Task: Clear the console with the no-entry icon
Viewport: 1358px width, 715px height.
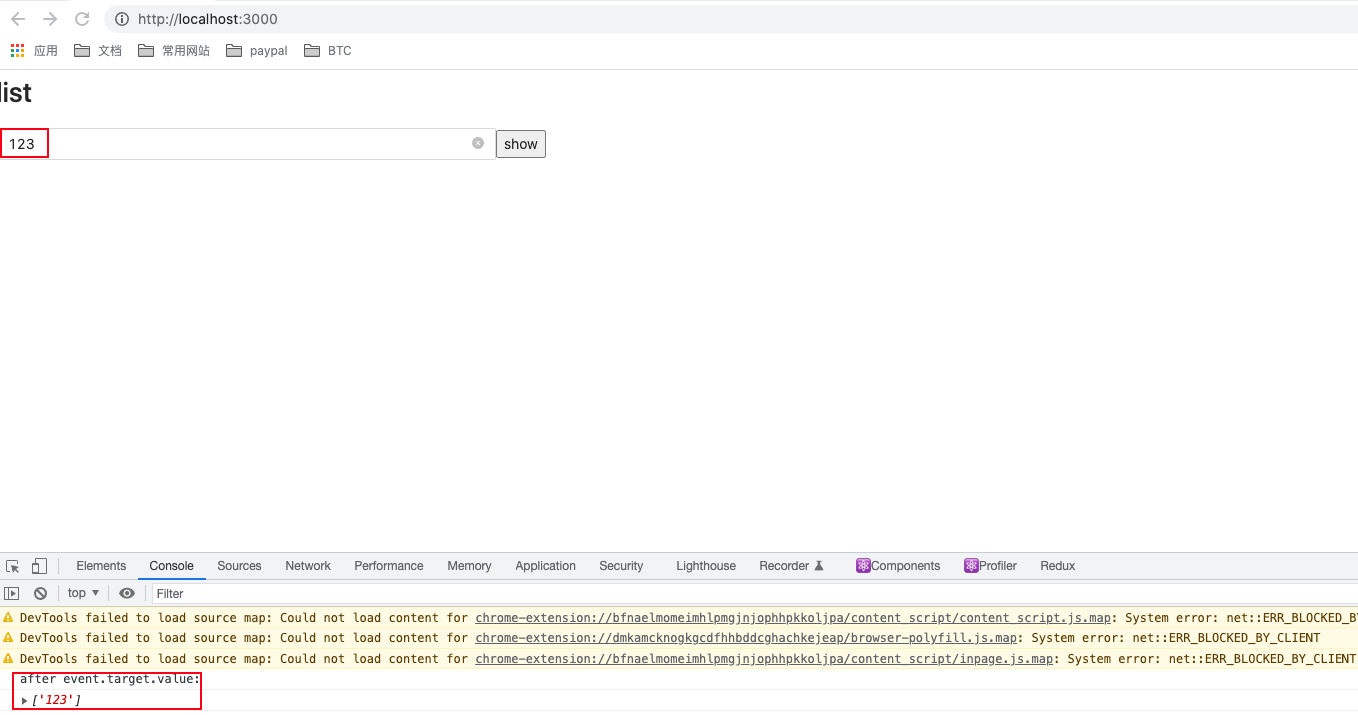Action: (x=40, y=592)
